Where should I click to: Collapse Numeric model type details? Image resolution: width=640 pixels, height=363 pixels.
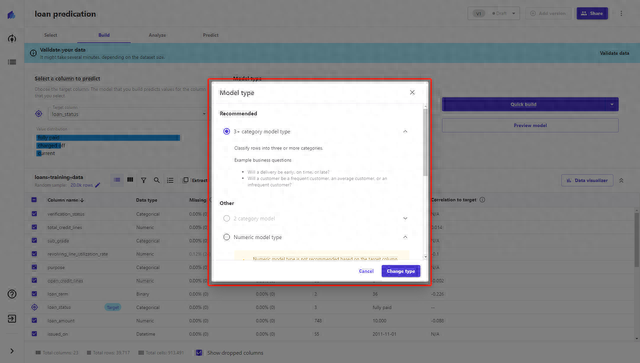pos(405,237)
